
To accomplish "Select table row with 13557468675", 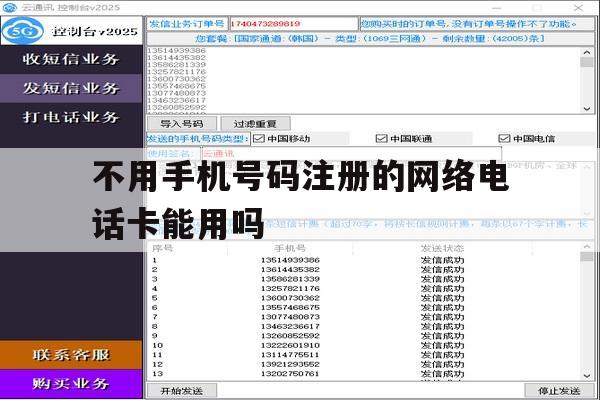I will [x=364, y=307].
